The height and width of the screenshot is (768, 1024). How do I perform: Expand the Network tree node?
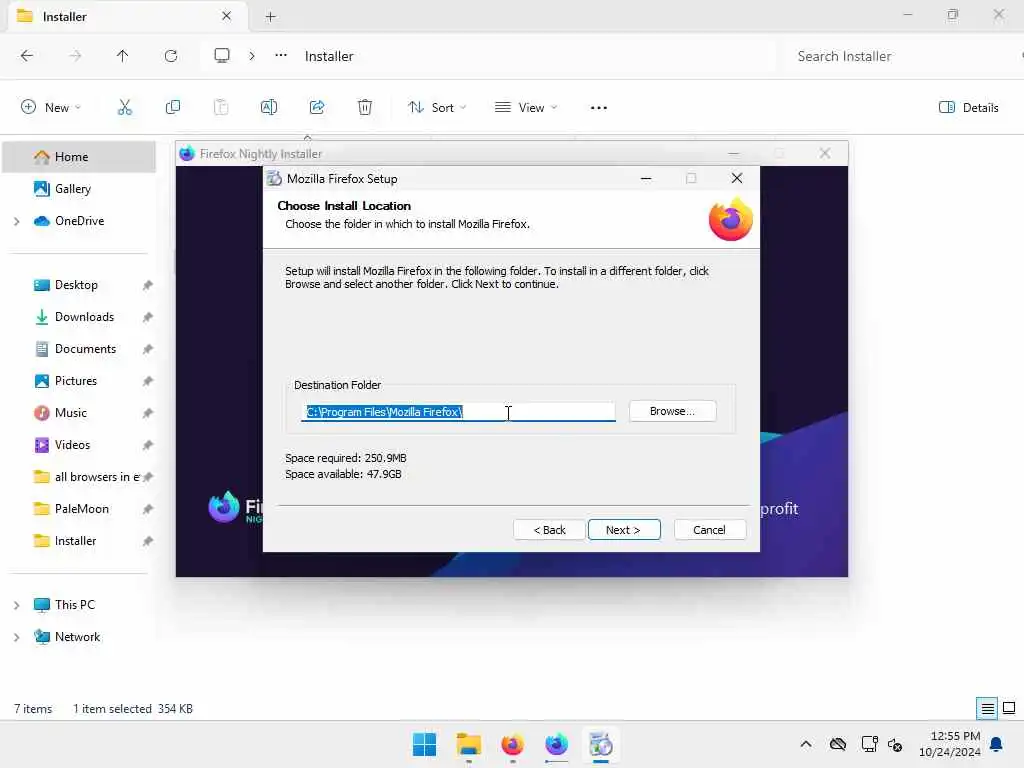click(17, 637)
